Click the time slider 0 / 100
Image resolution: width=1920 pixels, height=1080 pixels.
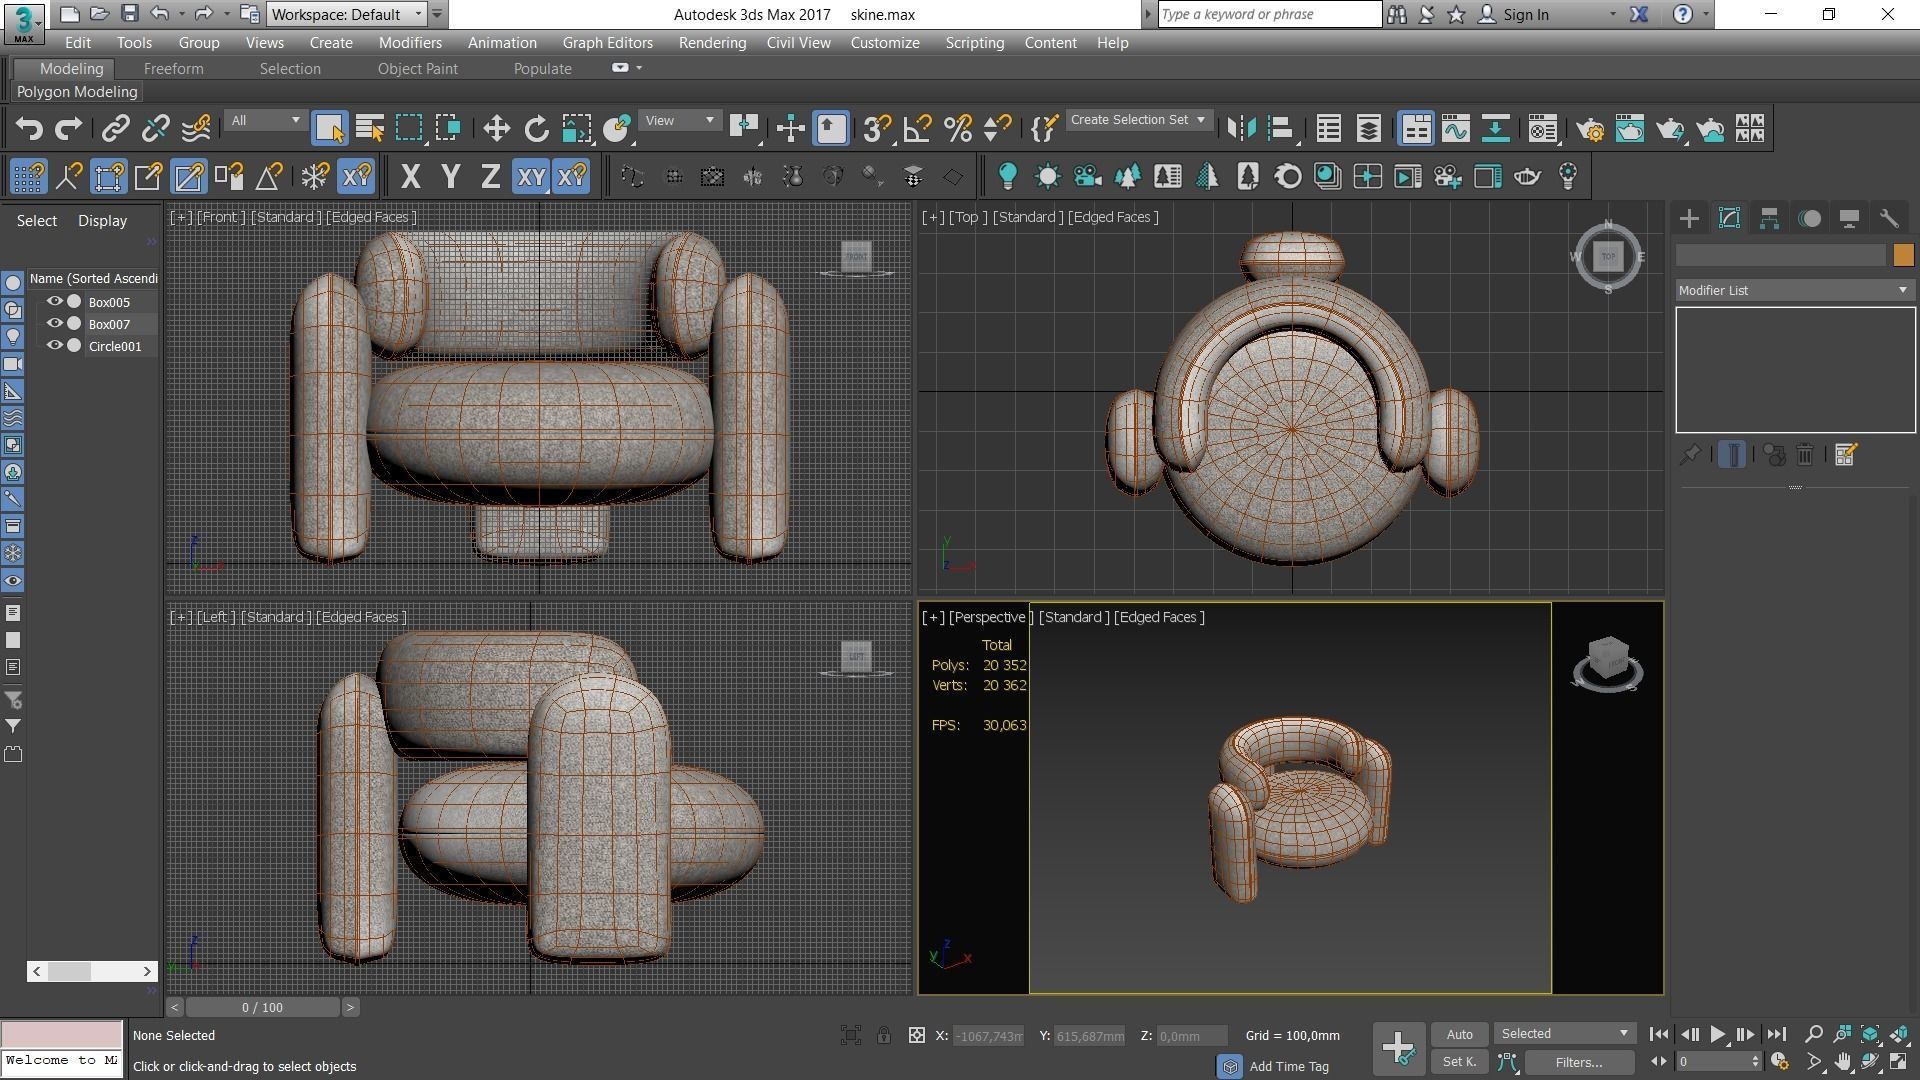point(263,1008)
